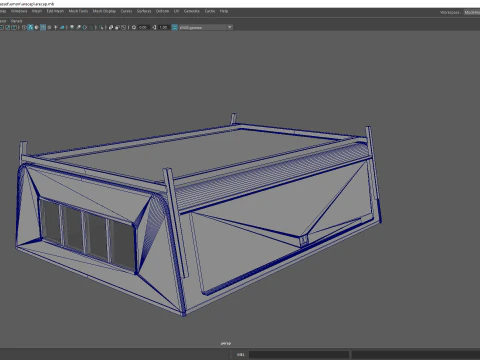This screenshot has height=360, width=480.
Task: Open the Mesh menu
Action: pyautogui.click(x=37, y=11)
